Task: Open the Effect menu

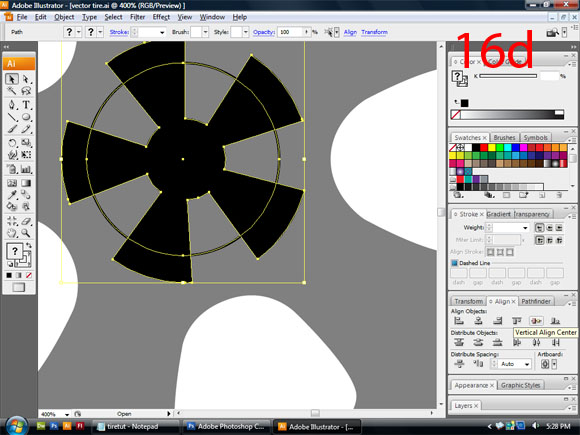Action: pos(161,17)
